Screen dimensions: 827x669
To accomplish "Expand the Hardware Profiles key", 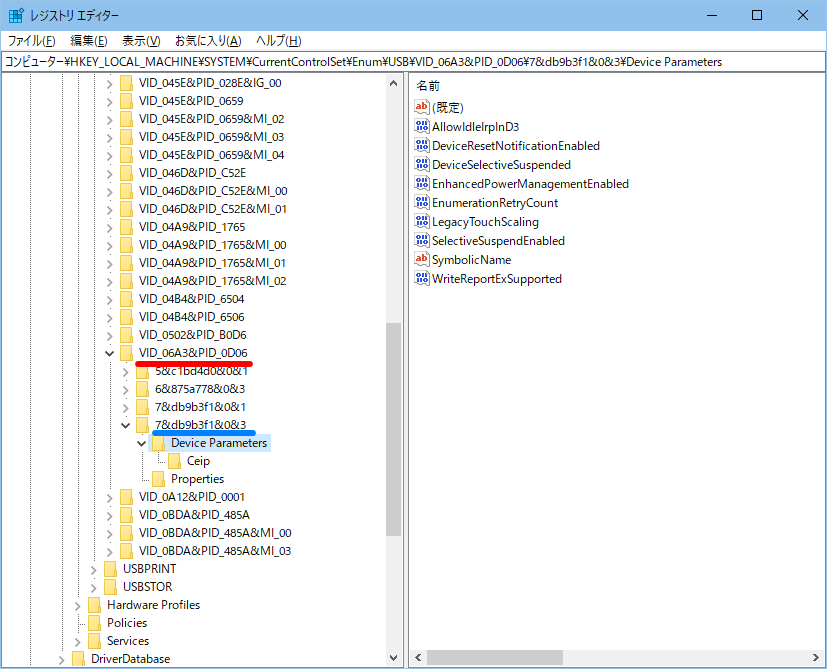I will (x=78, y=606).
